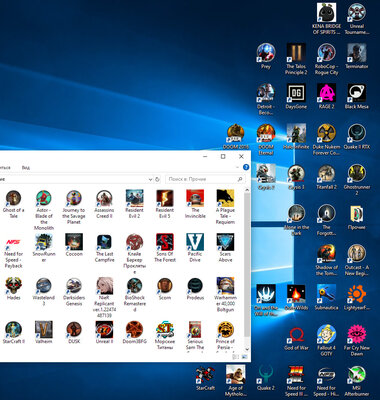Select the Far Cry New Dawn icon
Image resolution: width=380 pixels, height=400 pixels.
click(357, 341)
